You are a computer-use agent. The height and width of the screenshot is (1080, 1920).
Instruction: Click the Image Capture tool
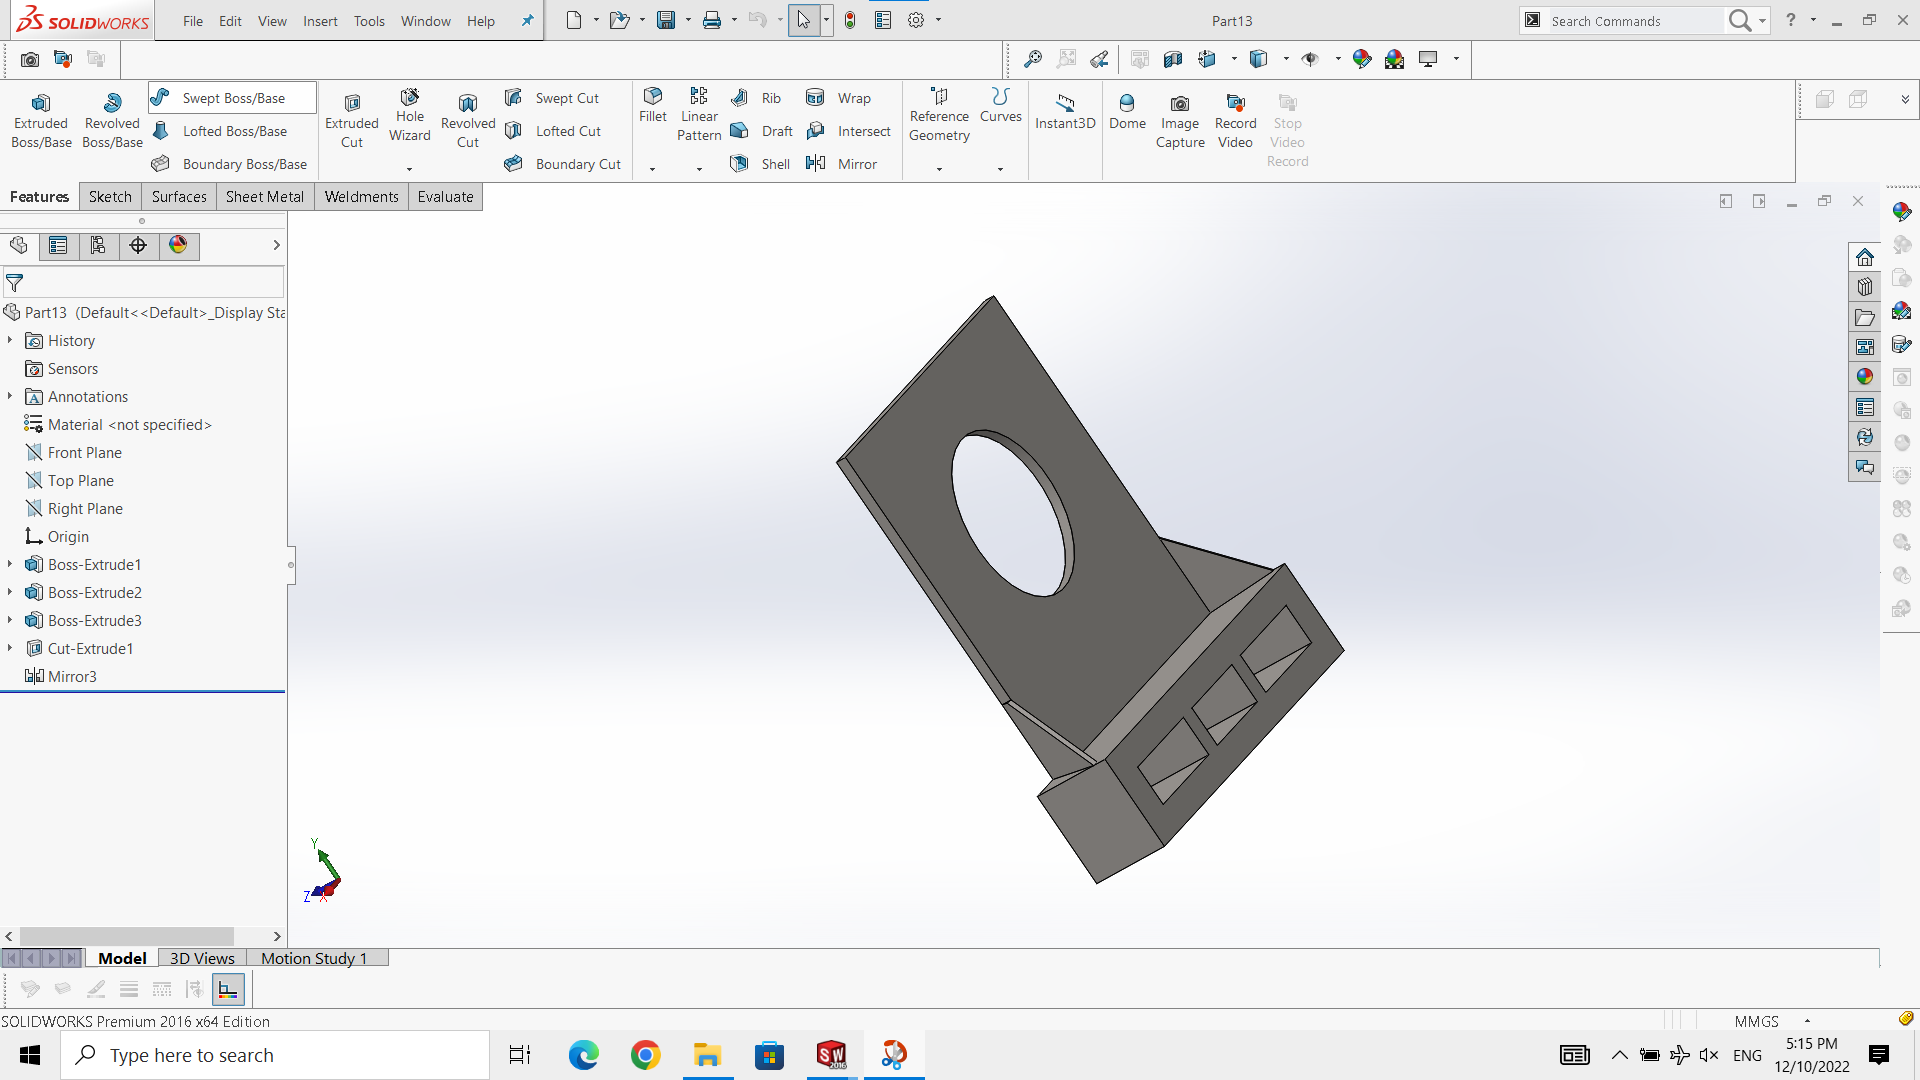point(1180,121)
